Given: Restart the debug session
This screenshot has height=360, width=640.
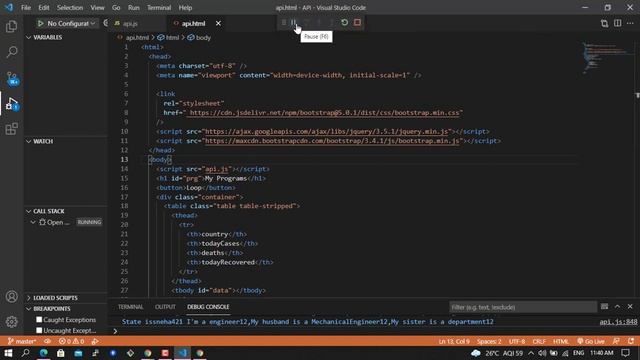Looking at the screenshot, I should coord(345,22).
